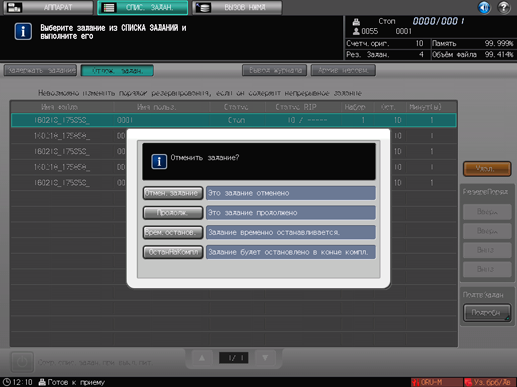Select the Отлож. задан. tab
The width and height of the screenshot is (517, 387).
click(117, 70)
